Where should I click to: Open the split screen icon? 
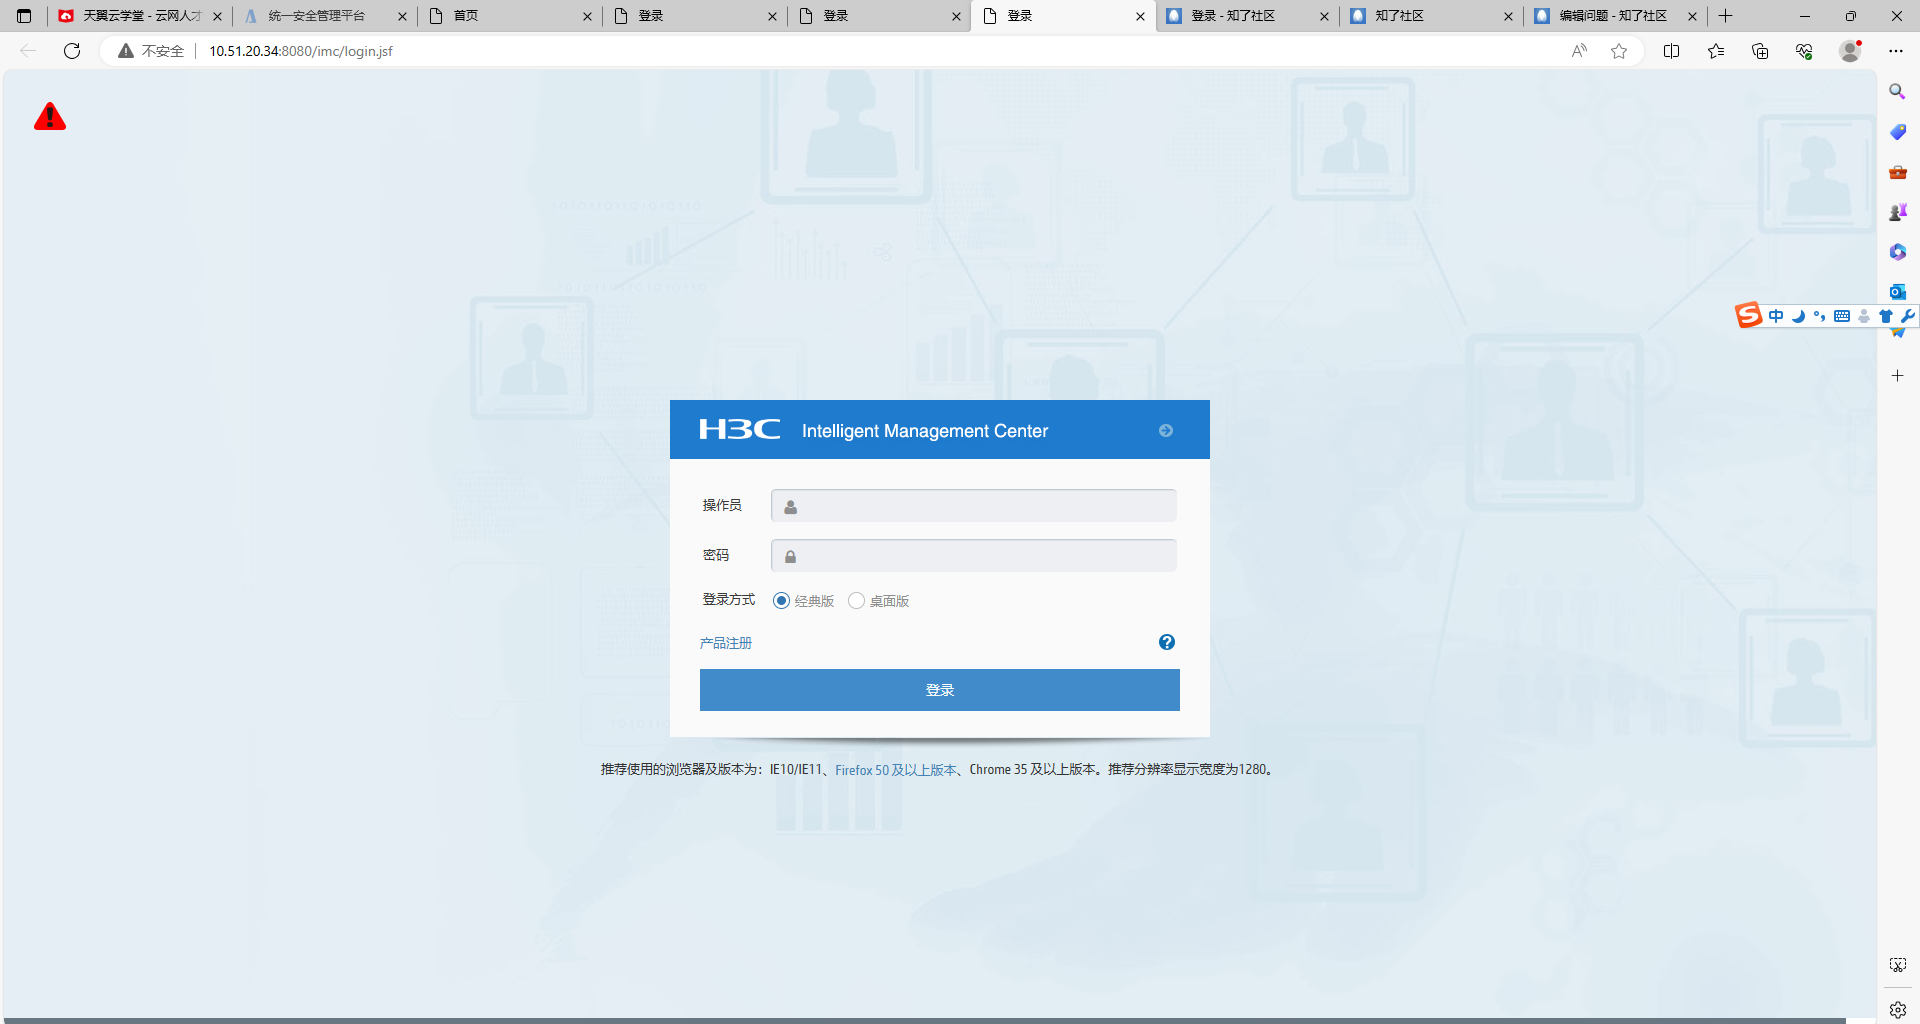click(x=1671, y=51)
